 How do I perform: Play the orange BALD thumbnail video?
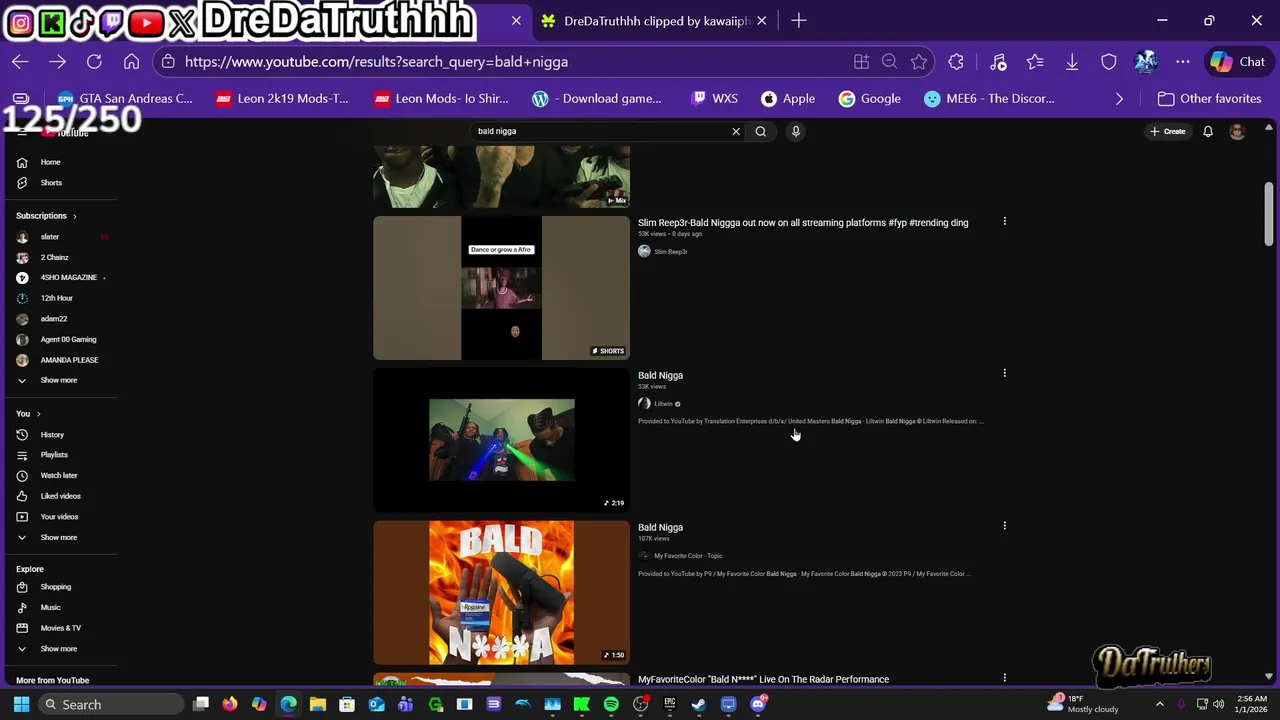501,592
